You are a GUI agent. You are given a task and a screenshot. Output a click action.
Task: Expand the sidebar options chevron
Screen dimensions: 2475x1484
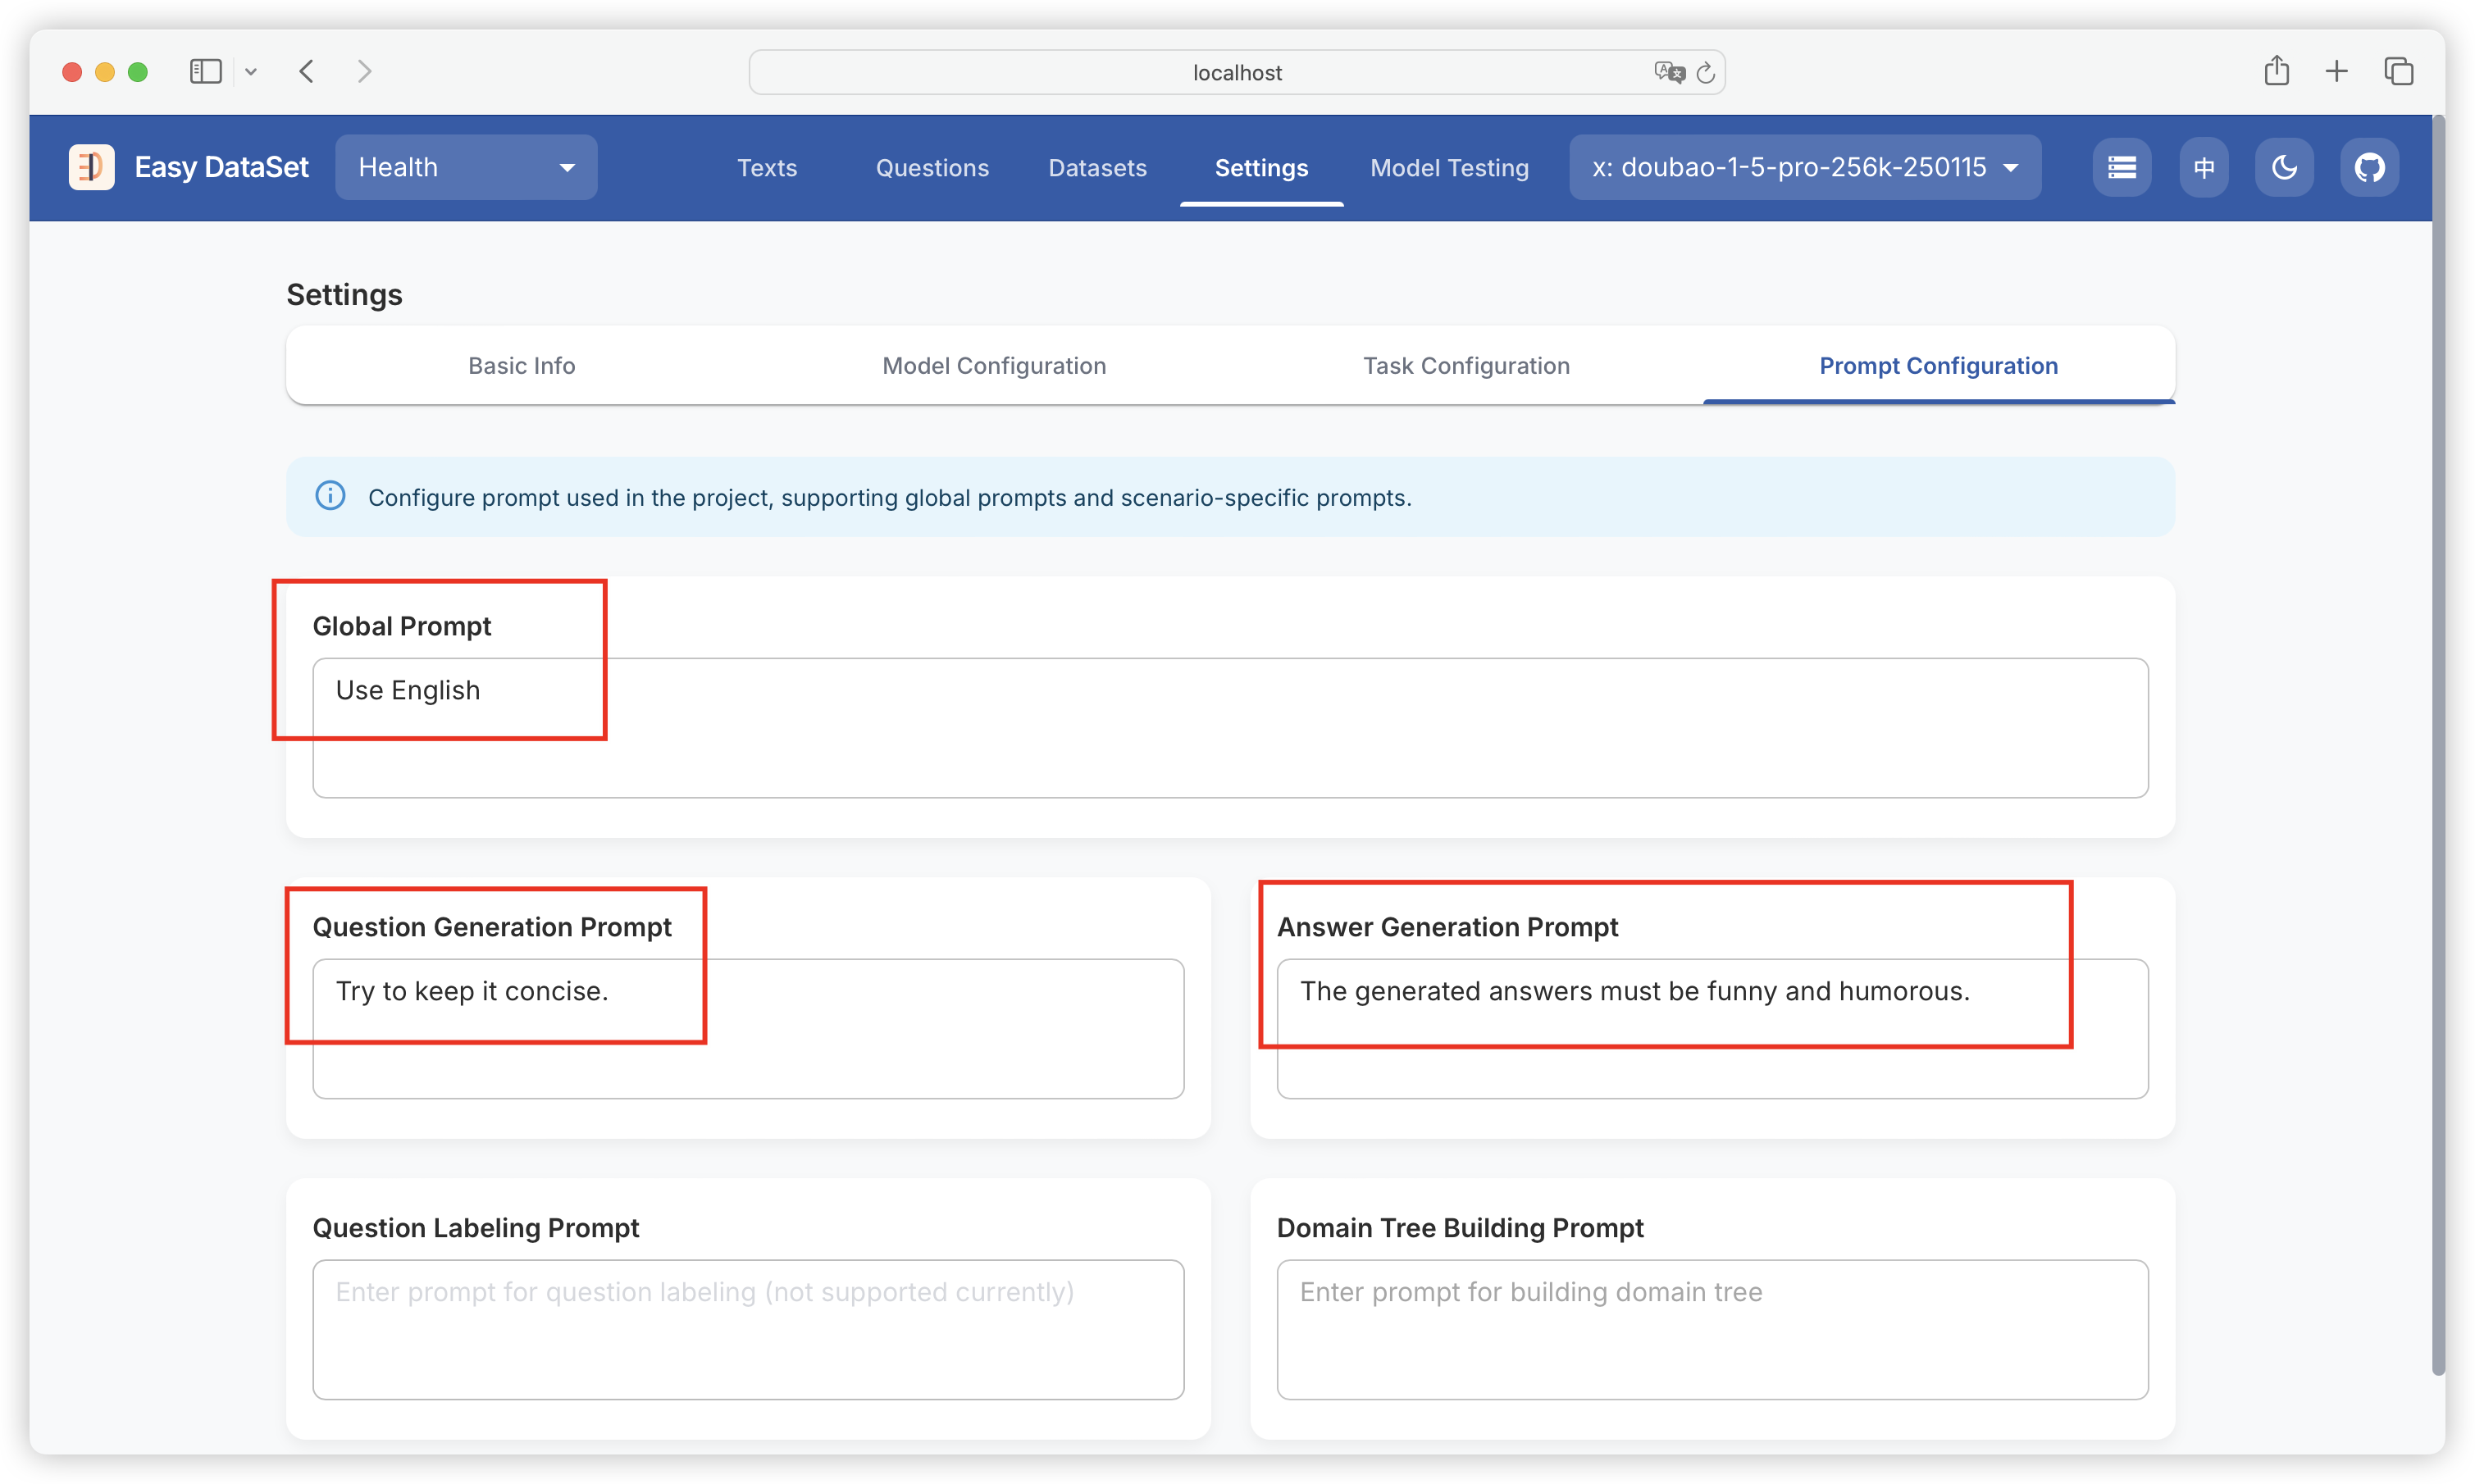(x=251, y=71)
